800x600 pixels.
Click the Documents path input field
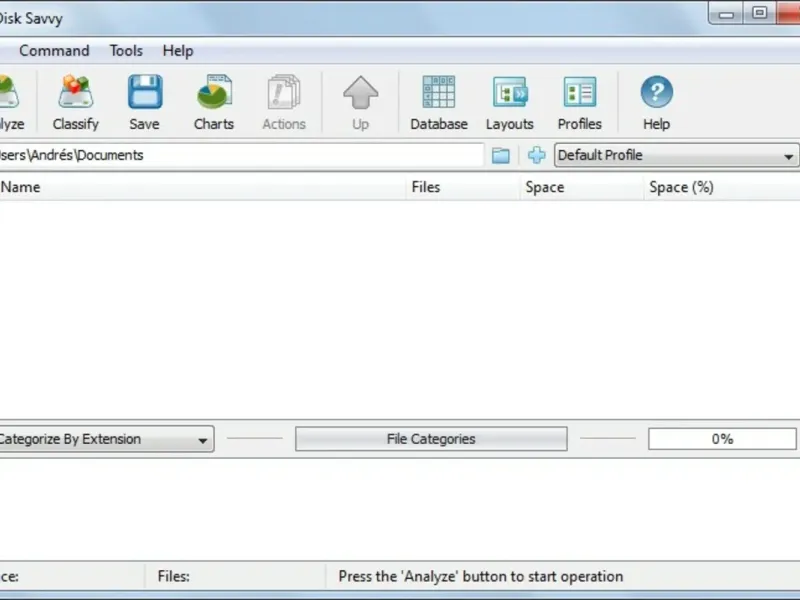(x=241, y=155)
